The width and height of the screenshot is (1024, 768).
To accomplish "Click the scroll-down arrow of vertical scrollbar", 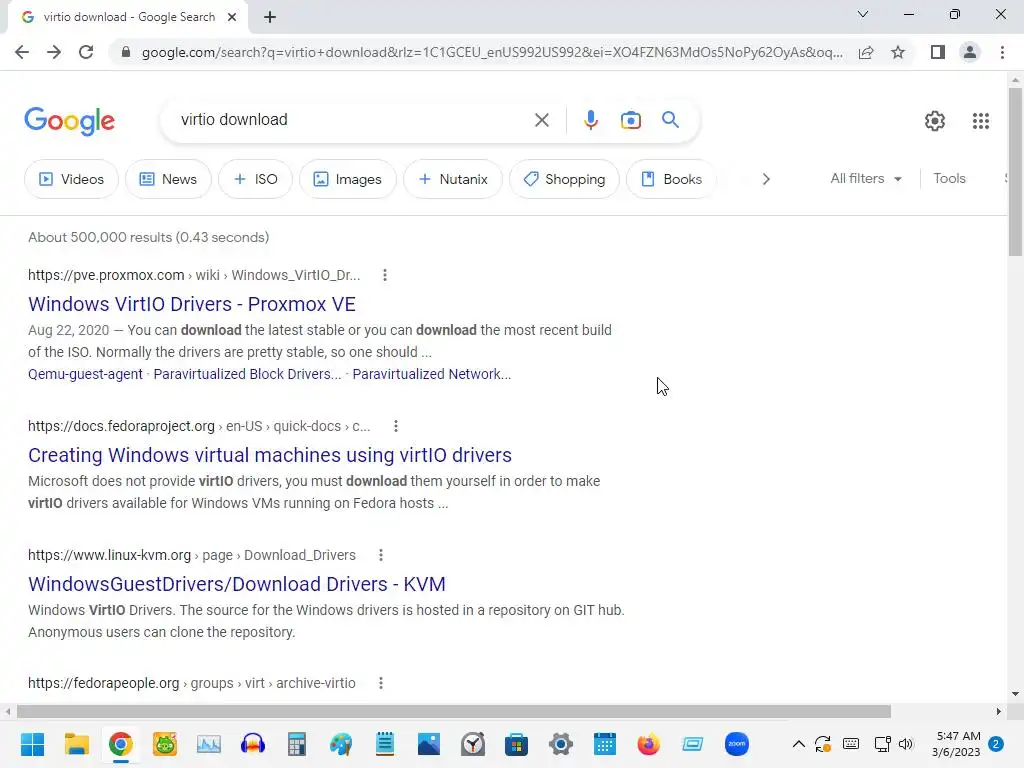I will point(1015,694).
